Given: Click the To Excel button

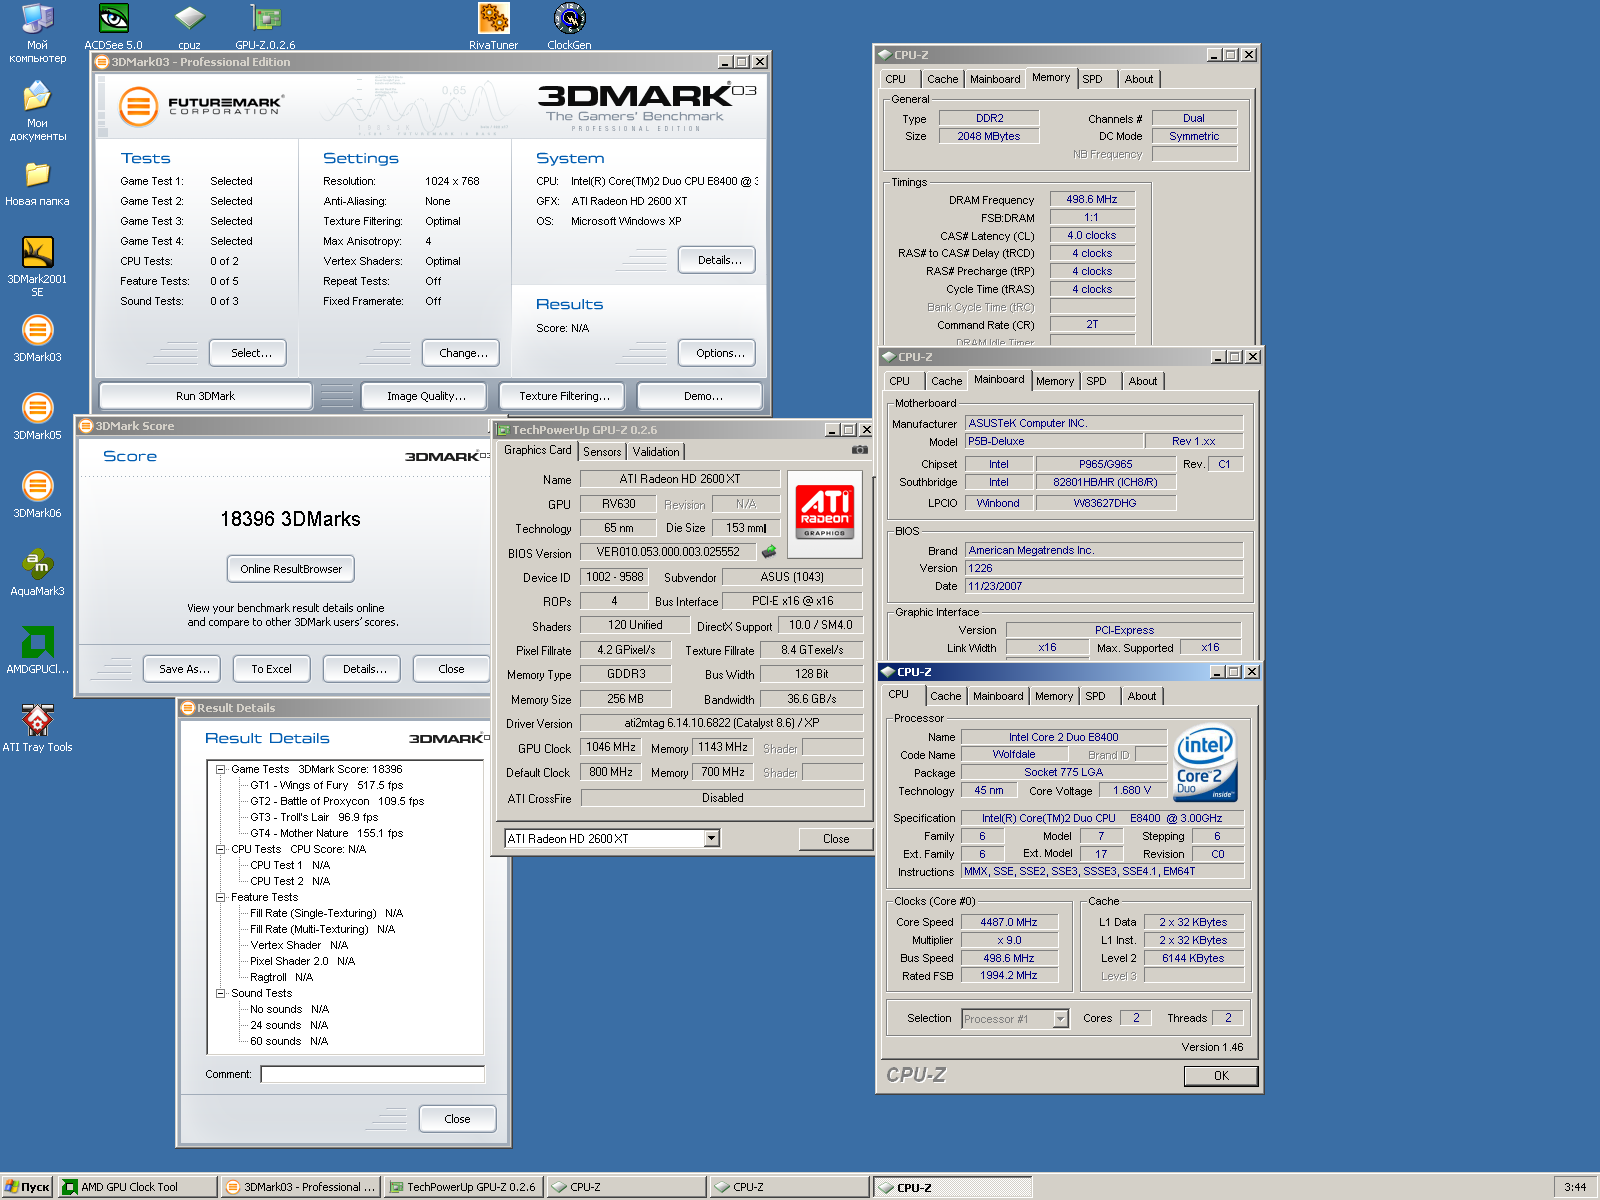Looking at the screenshot, I should point(272,669).
